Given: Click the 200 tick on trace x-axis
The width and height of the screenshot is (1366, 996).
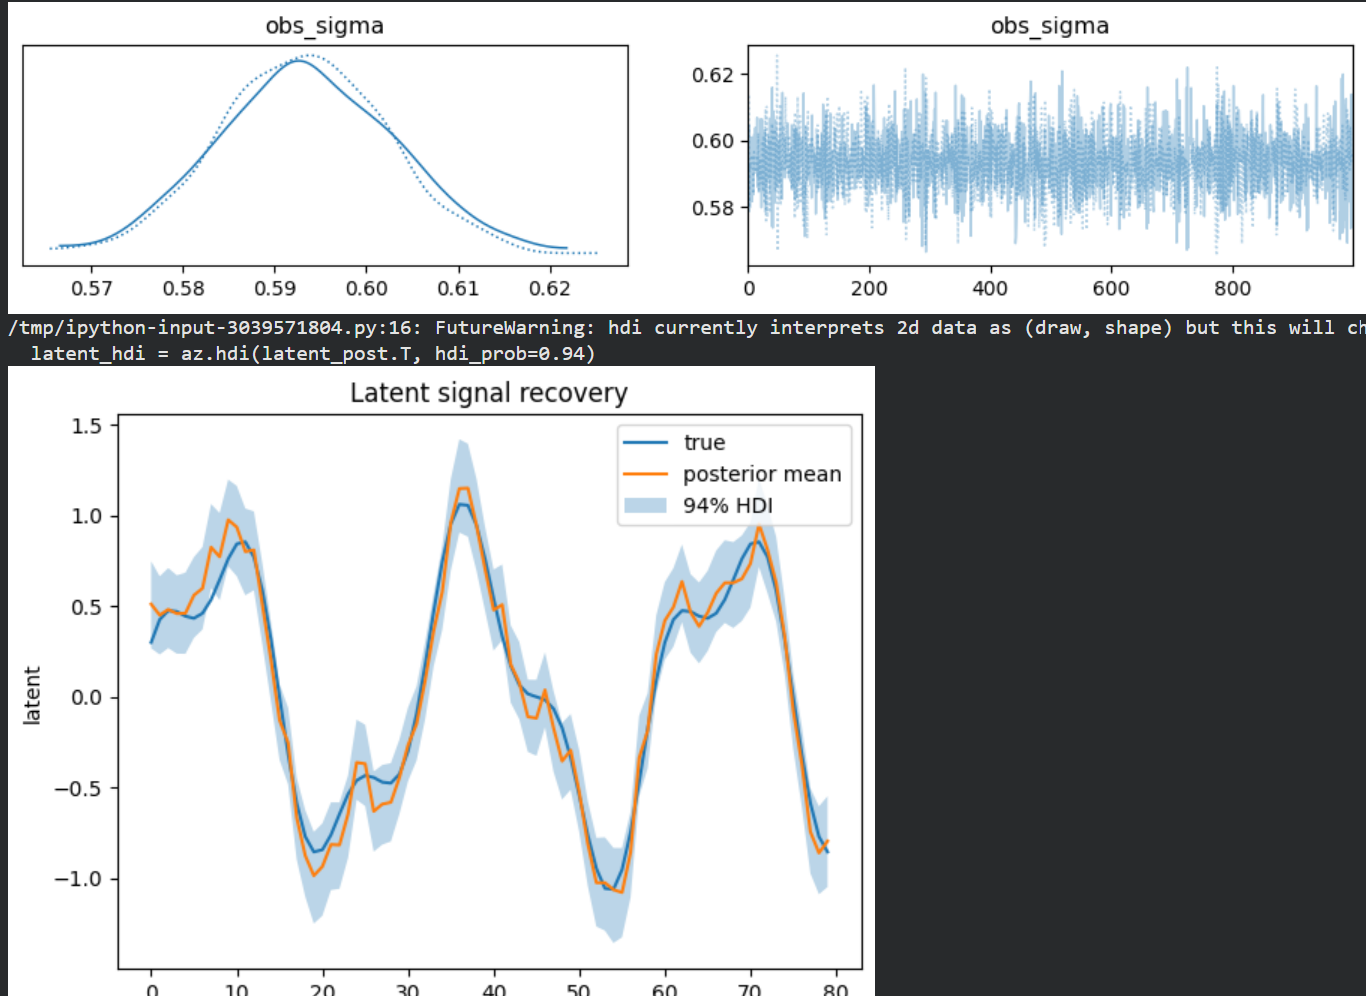Looking at the screenshot, I should click(x=869, y=289).
